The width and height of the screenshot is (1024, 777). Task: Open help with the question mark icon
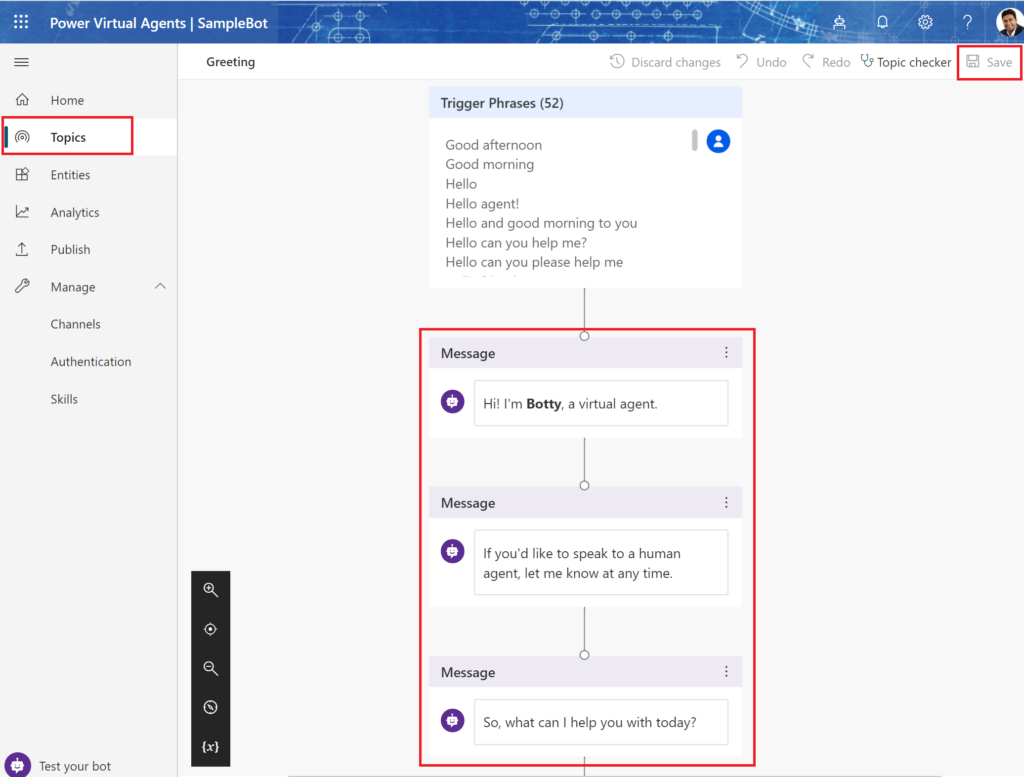coord(966,21)
